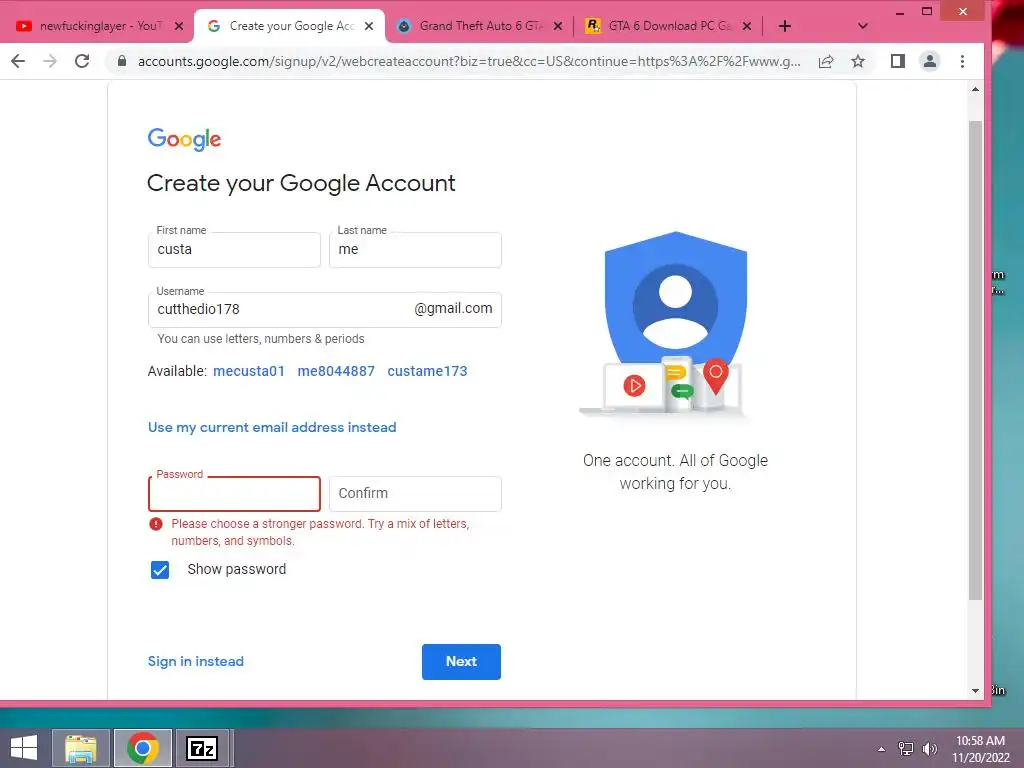Open the Chrome profile avatar

[x=929, y=61]
